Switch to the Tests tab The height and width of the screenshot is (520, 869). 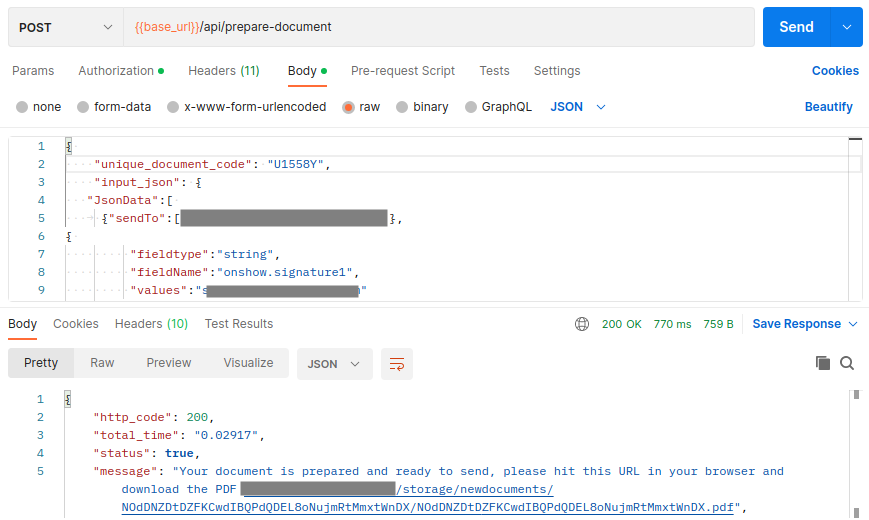tap(494, 71)
